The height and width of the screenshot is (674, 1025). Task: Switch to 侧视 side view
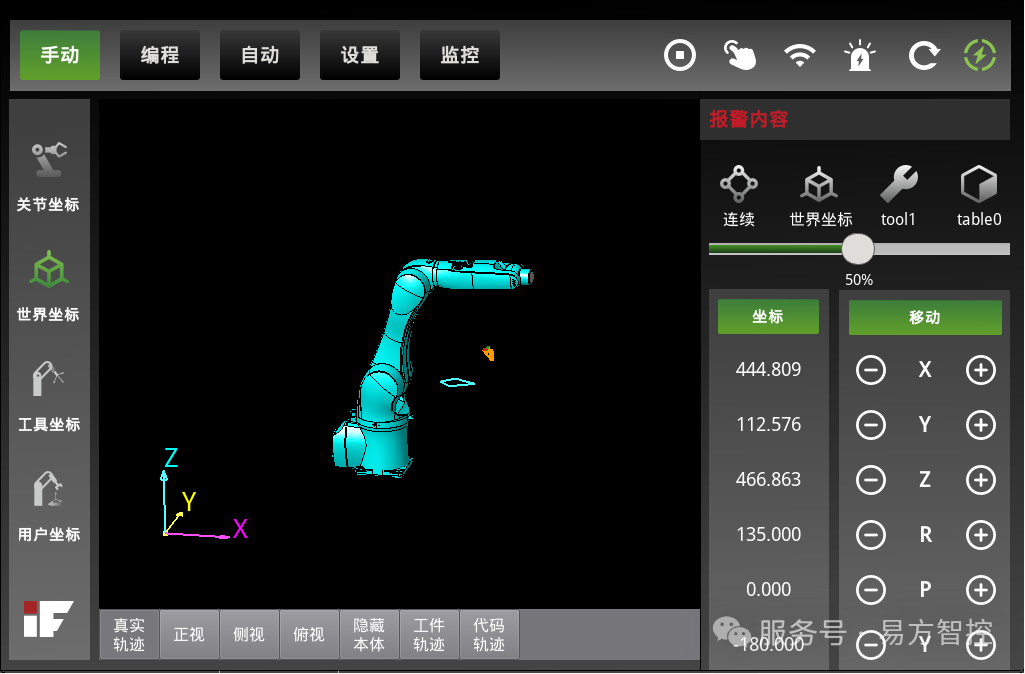point(249,635)
